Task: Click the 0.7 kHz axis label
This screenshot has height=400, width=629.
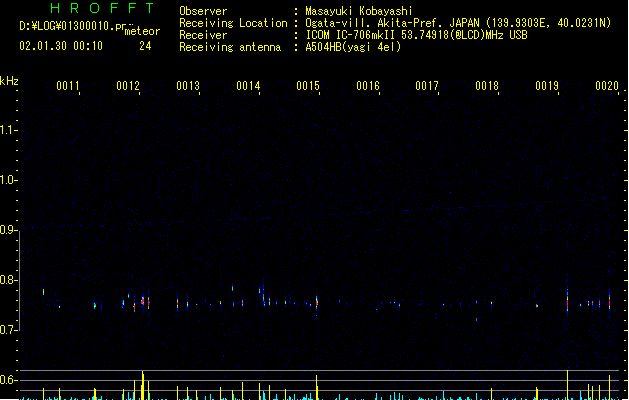Action: click(8, 330)
